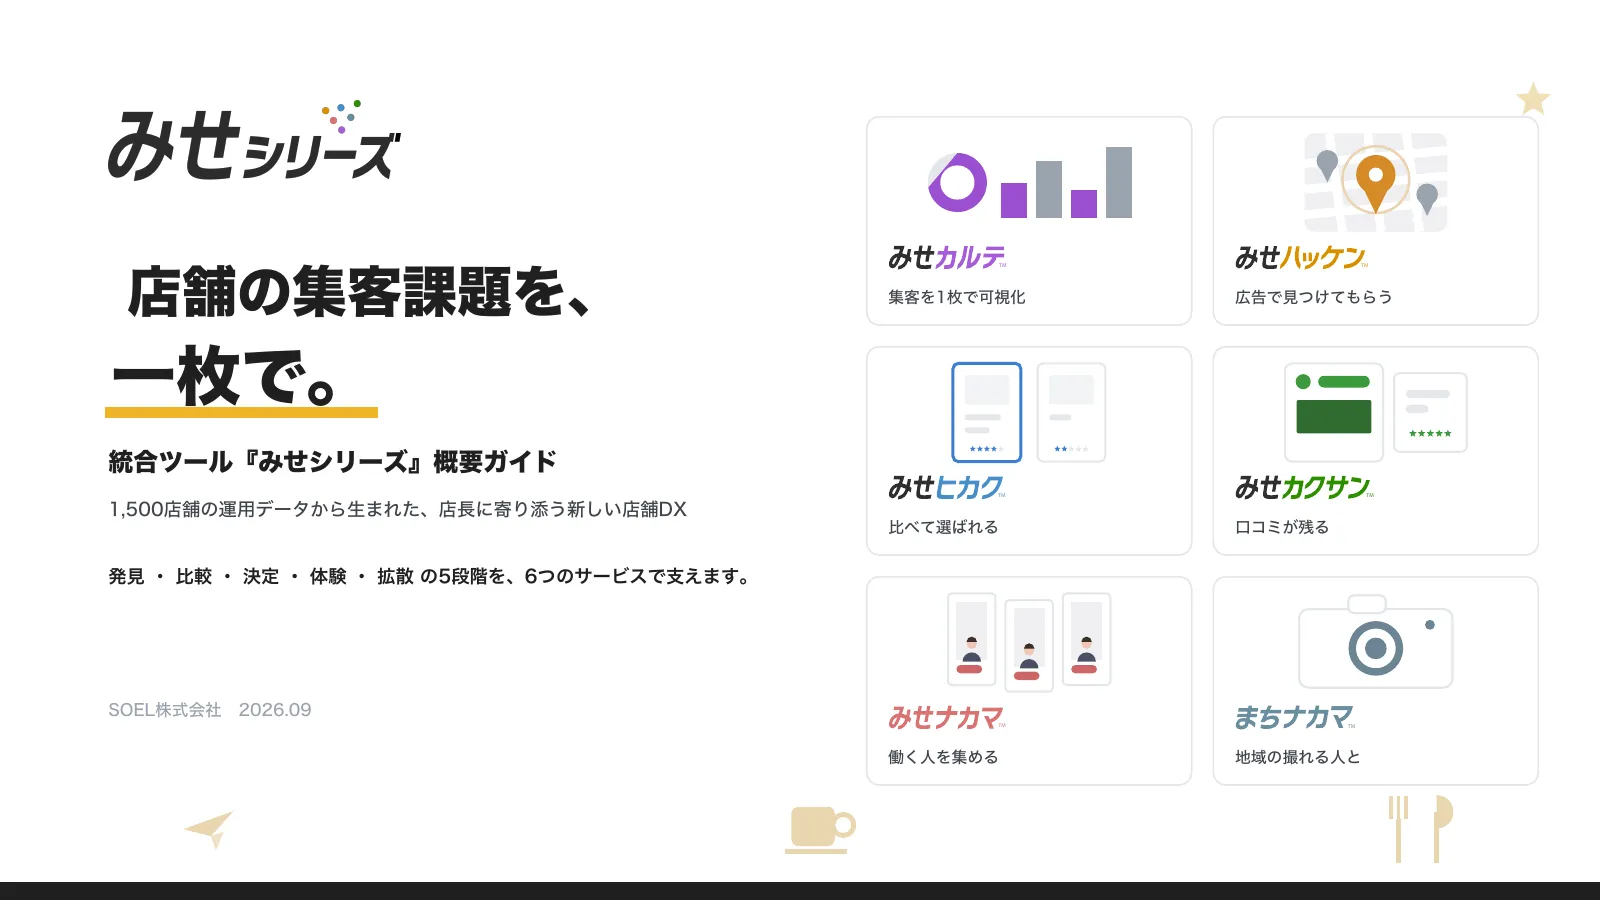
Task: Click the text 口コミが残る
Action: tap(1282, 527)
